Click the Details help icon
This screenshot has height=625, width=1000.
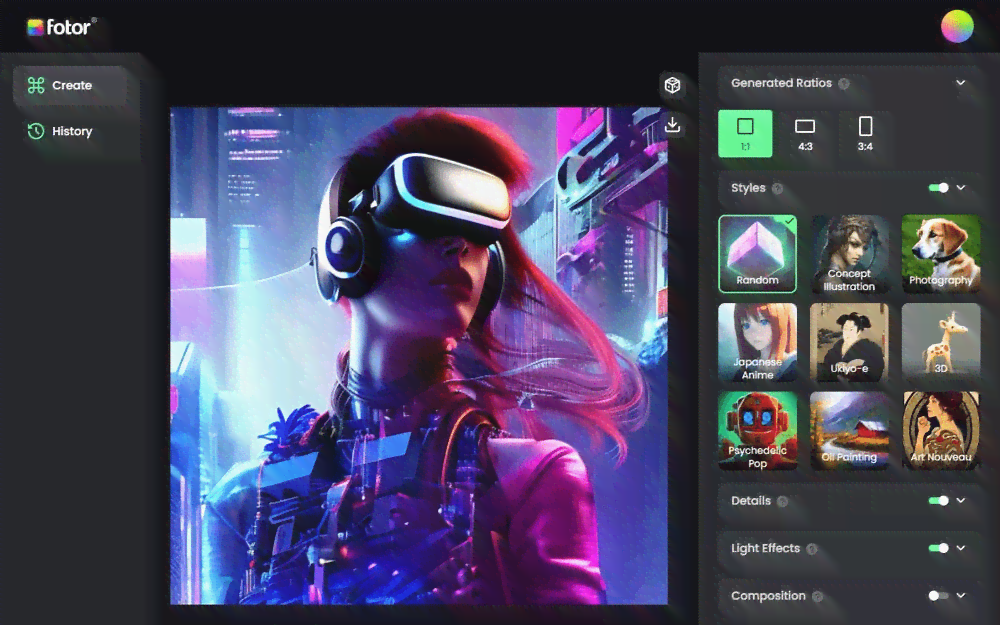point(783,501)
